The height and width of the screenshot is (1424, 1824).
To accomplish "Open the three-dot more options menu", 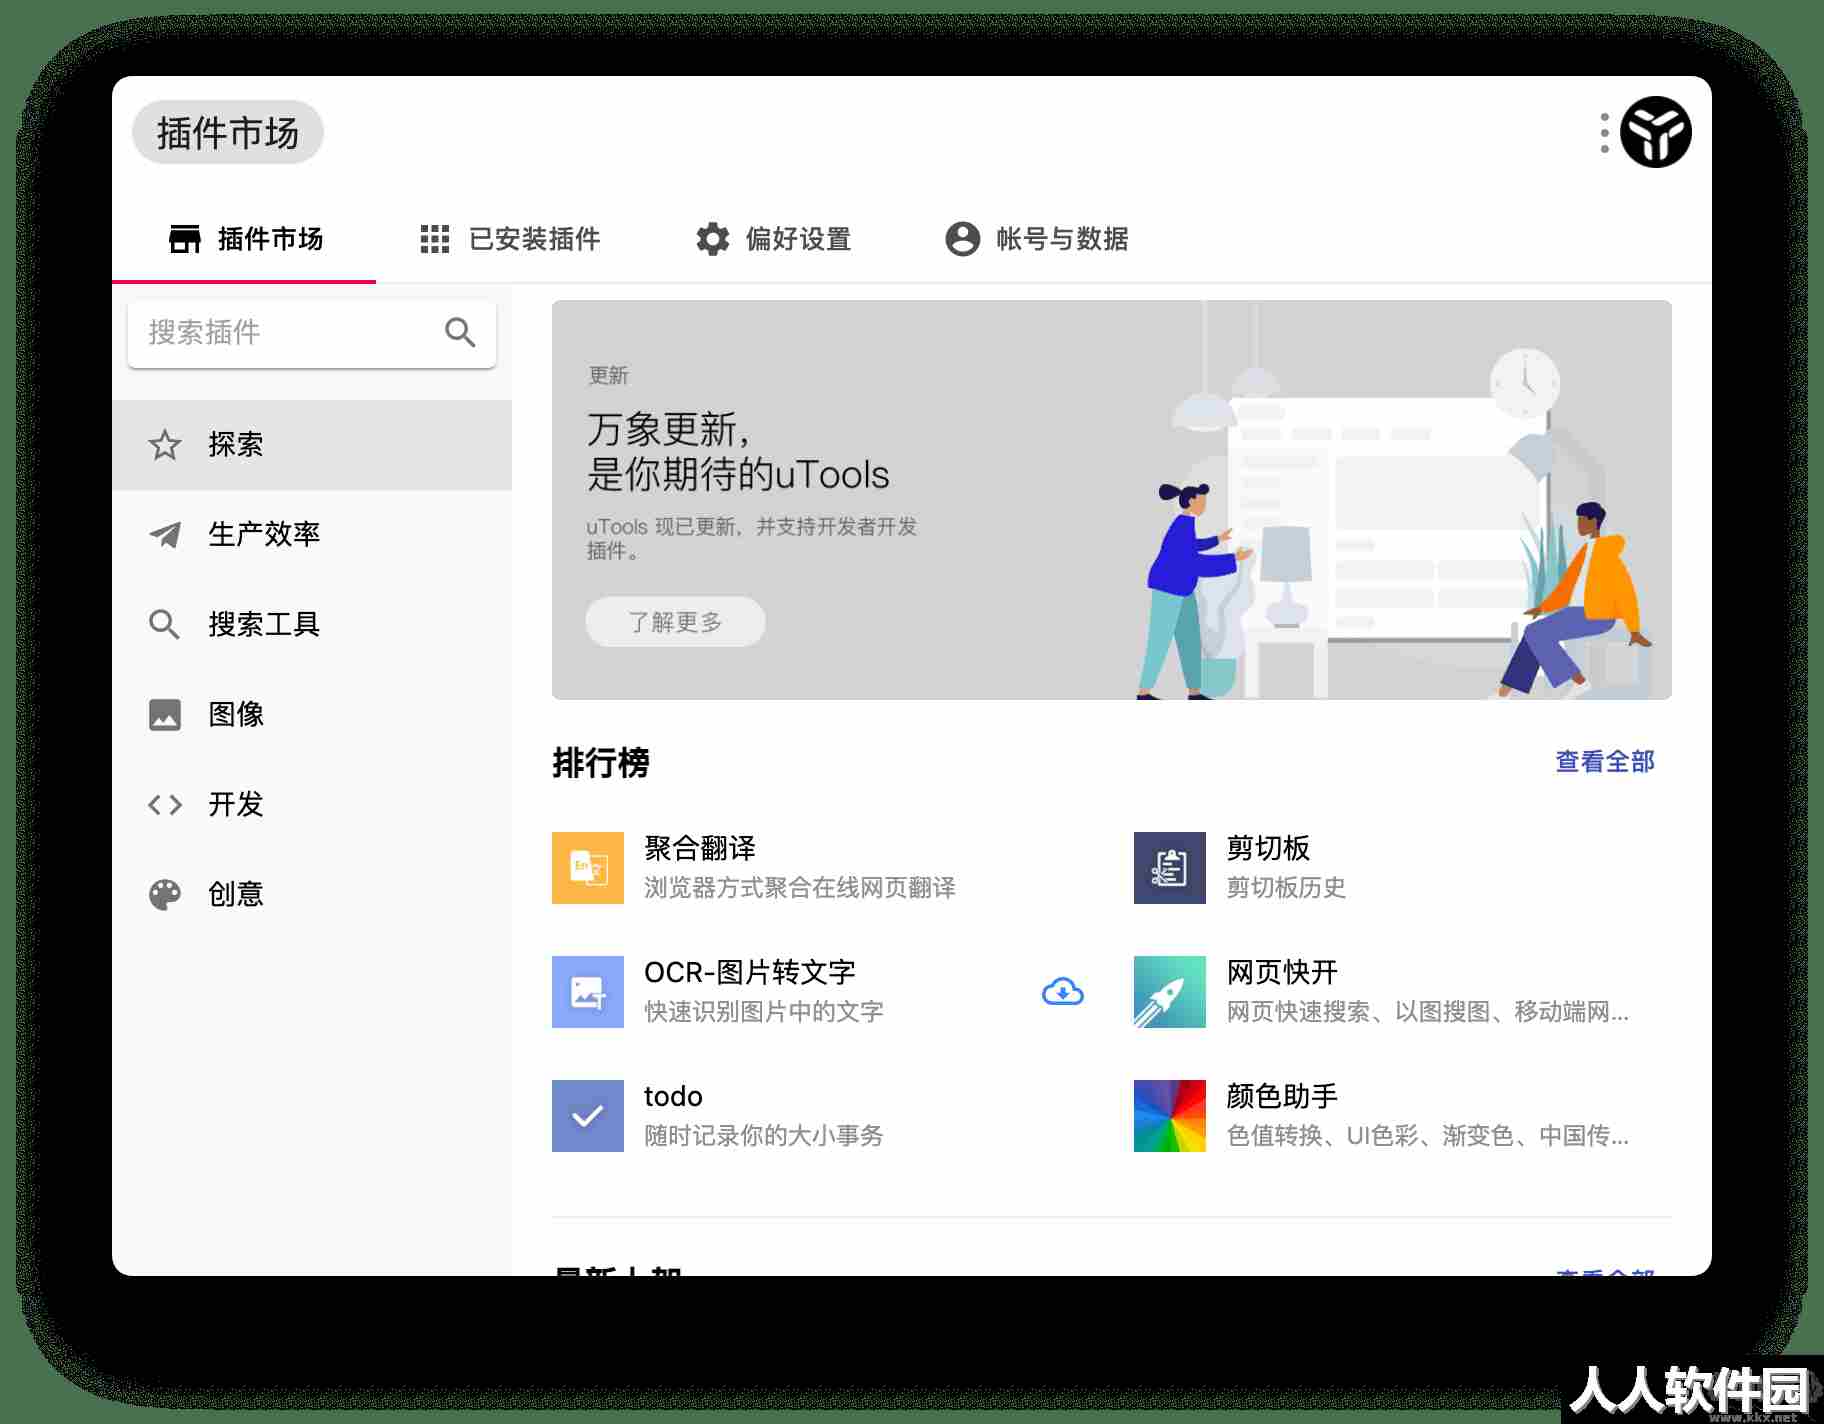I will [x=1604, y=133].
